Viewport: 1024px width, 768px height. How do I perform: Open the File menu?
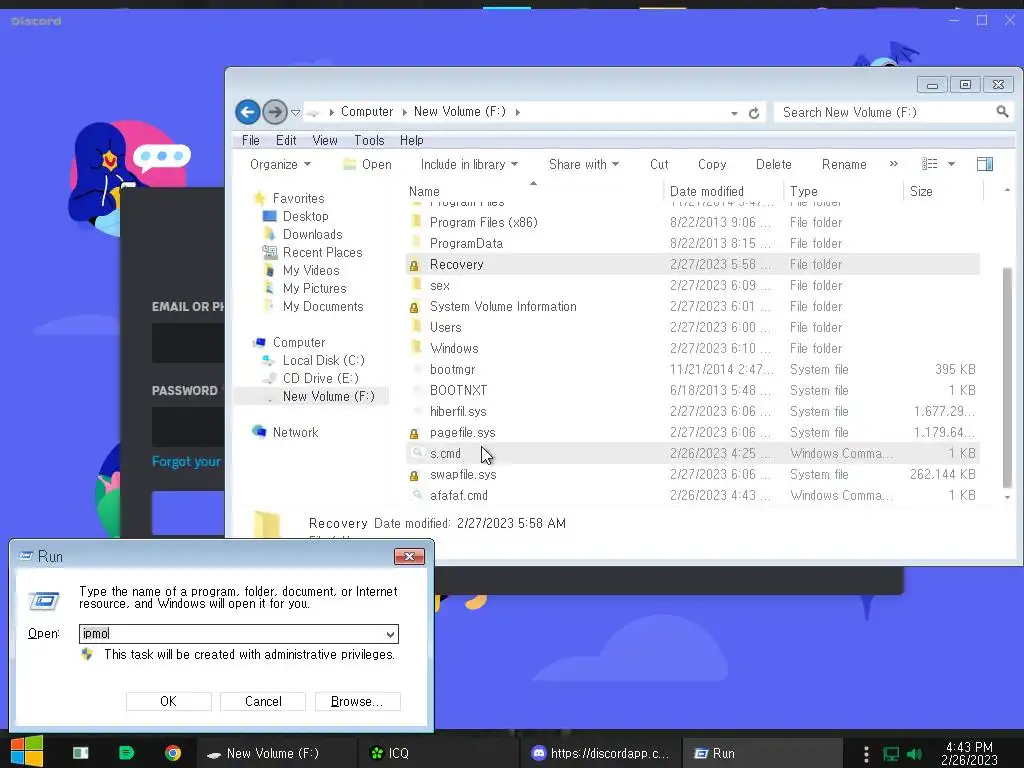[251, 140]
